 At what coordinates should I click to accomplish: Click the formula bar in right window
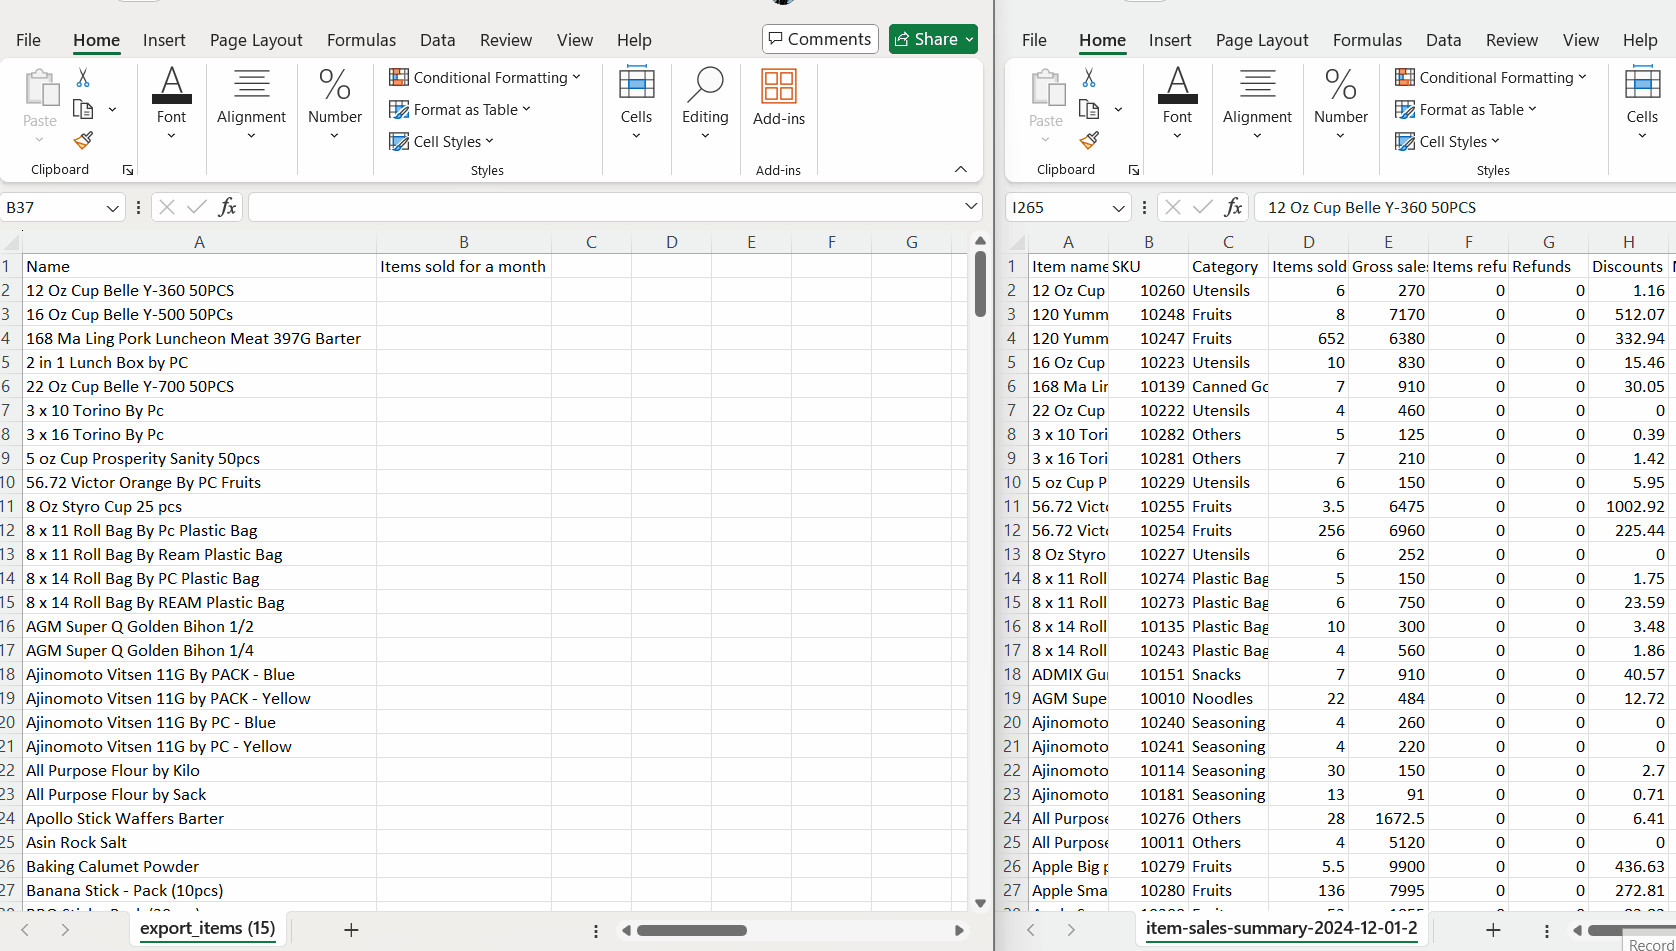pyautogui.click(x=1460, y=207)
